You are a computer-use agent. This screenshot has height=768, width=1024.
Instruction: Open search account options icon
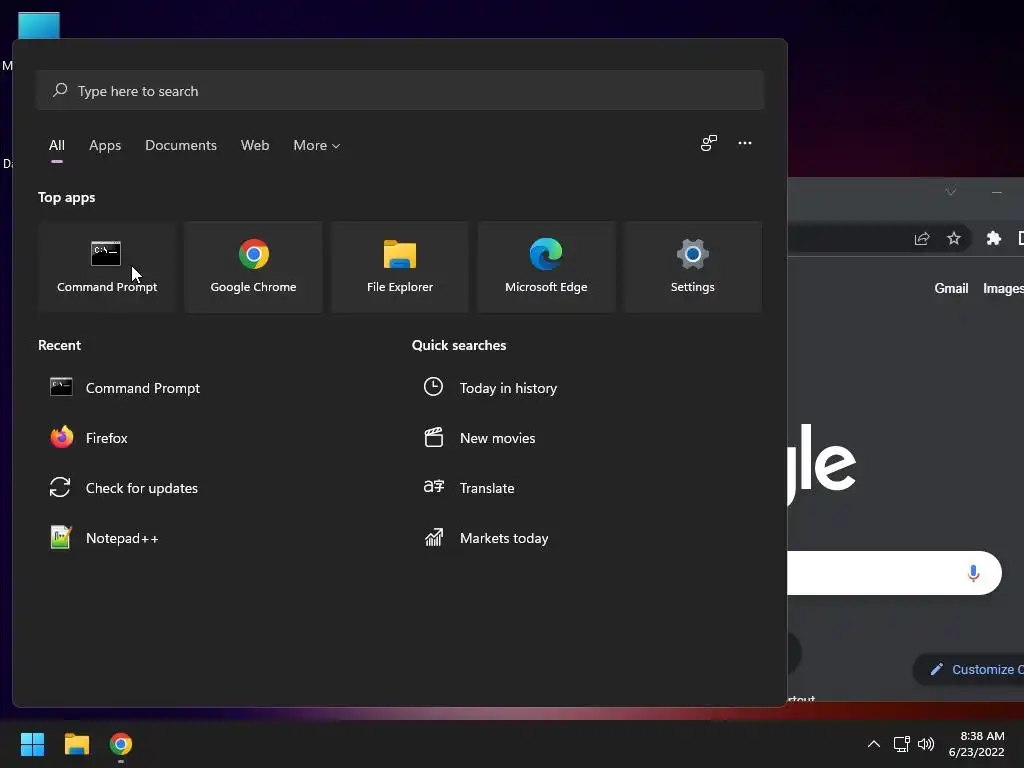coord(709,143)
